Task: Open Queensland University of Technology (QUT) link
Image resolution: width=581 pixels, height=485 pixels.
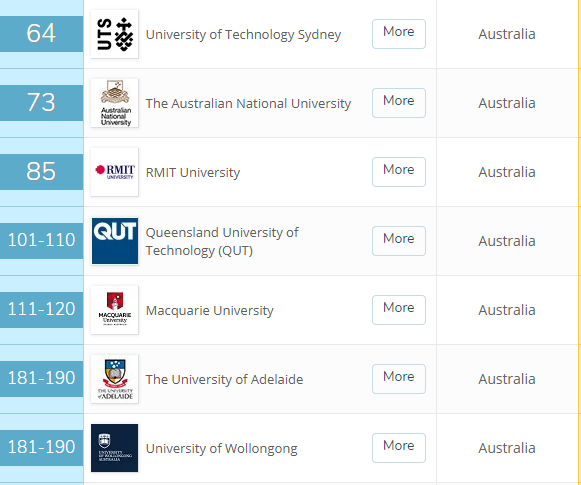Action: point(222,241)
